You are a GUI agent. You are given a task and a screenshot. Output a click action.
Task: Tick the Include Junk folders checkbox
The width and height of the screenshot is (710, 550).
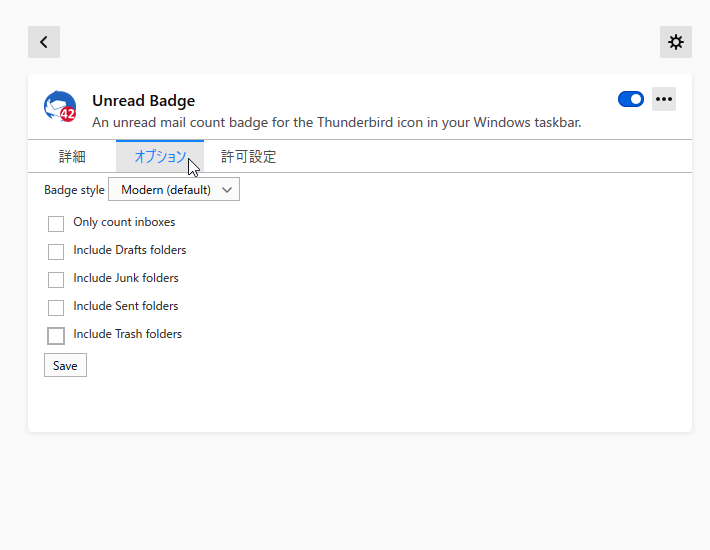(56, 280)
